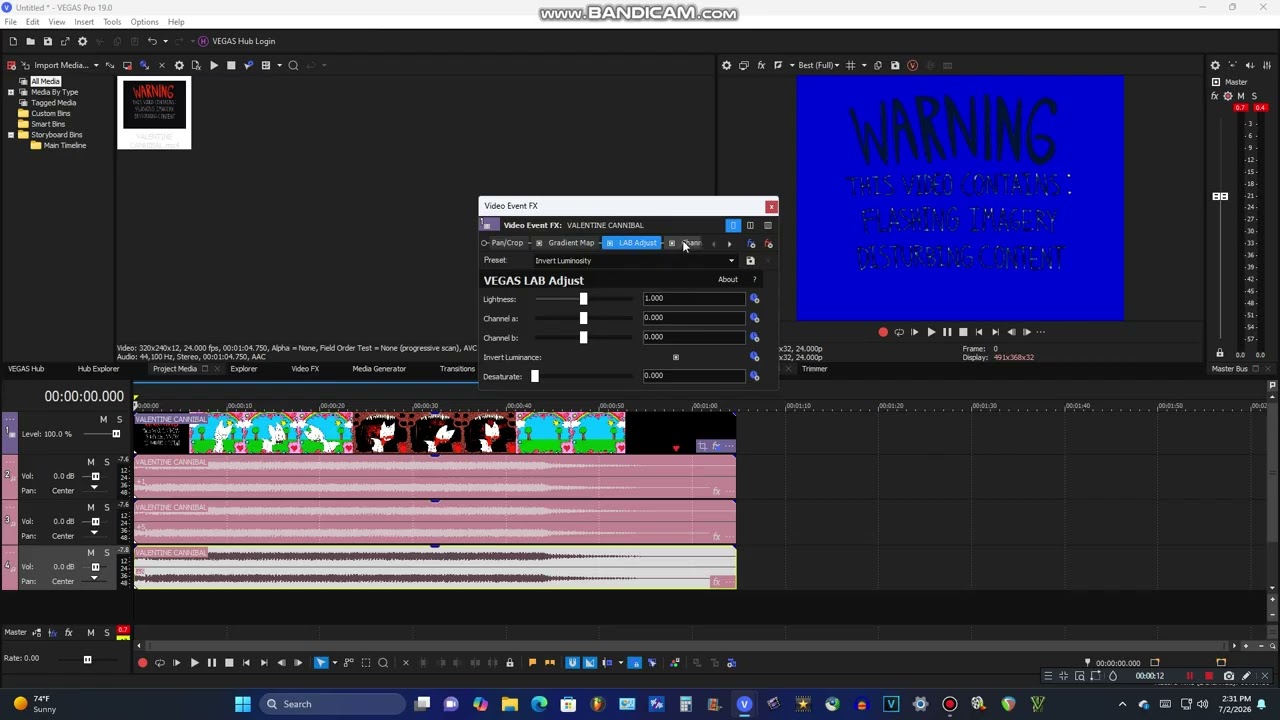Screen dimensions: 1280x720
Task: Create a new project from the toolbar
Action: coord(13,41)
